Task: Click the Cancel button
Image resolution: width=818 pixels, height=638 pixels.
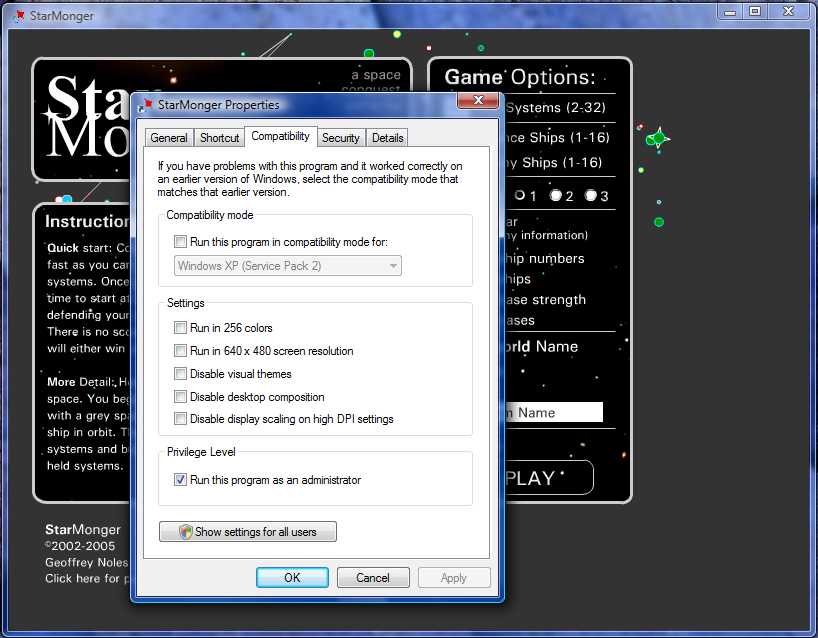Action: point(372,578)
